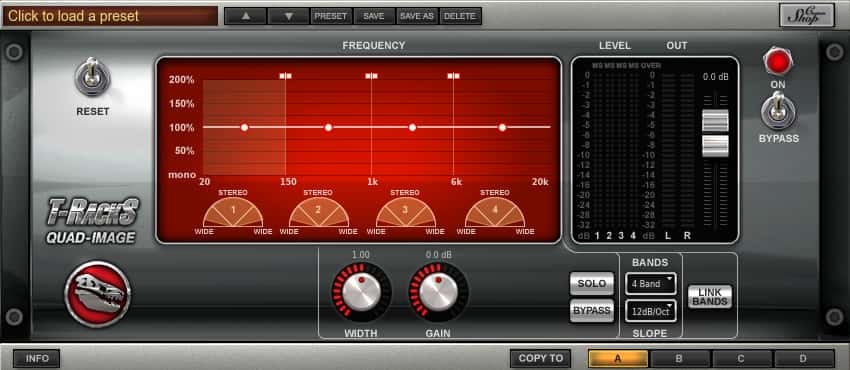This screenshot has width=850, height=370.
Task: Select band 2 width node
Action: [x=328, y=127]
